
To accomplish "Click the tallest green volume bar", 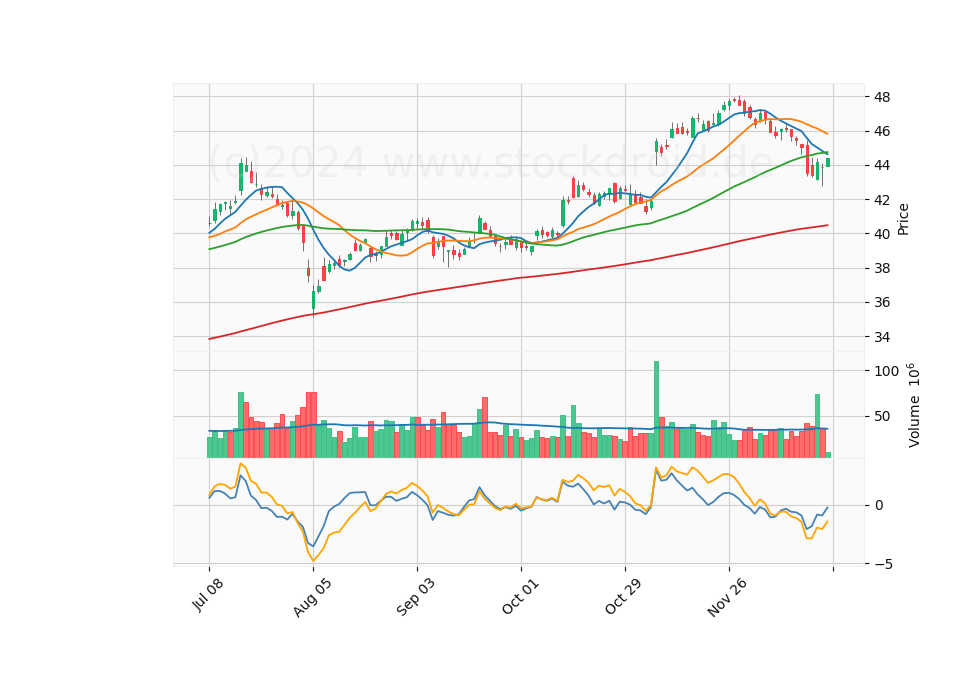I will pyautogui.click(x=656, y=409).
